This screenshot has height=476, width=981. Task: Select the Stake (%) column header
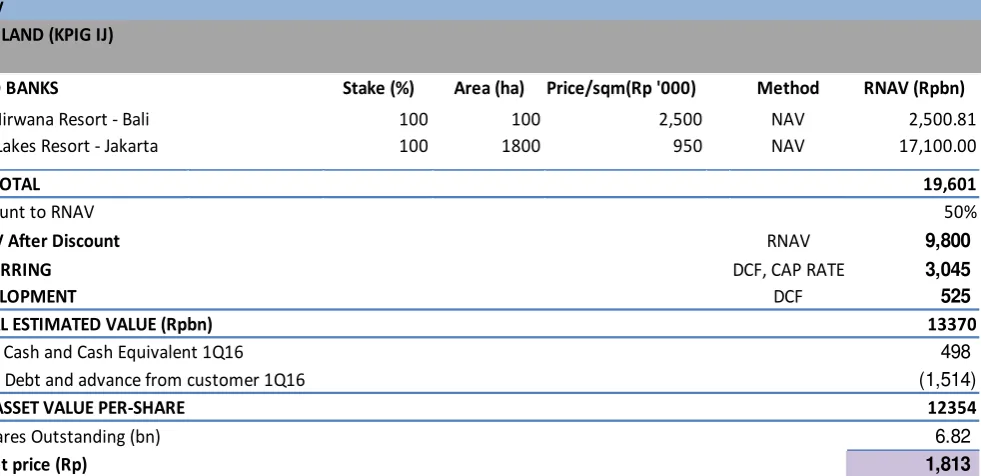click(x=379, y=89)
